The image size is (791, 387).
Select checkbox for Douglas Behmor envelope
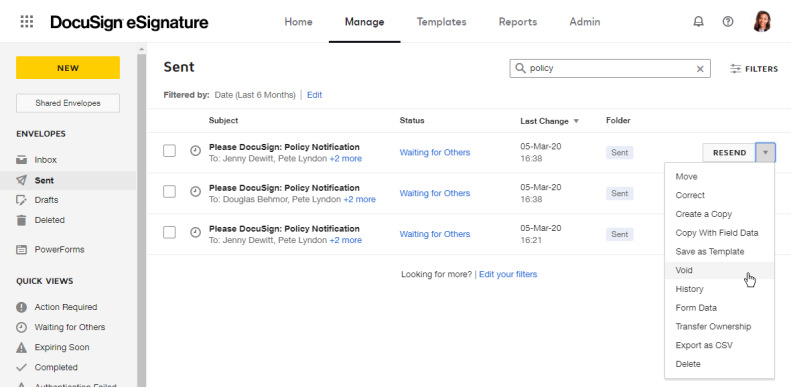tap(170, 191)
